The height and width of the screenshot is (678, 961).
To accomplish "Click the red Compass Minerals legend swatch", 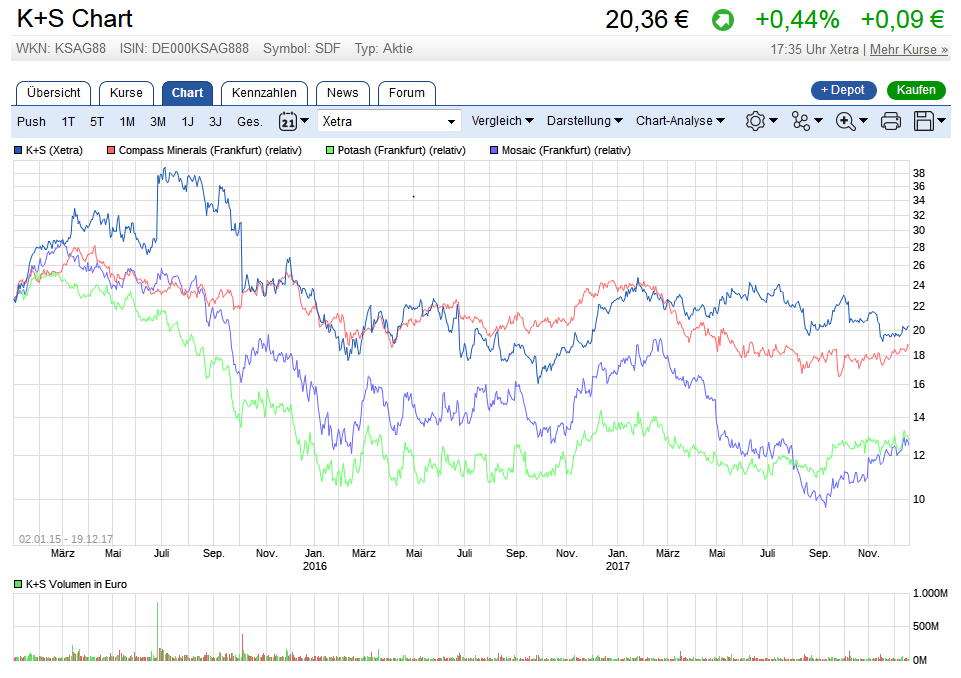I will click(x=111, y=150).
